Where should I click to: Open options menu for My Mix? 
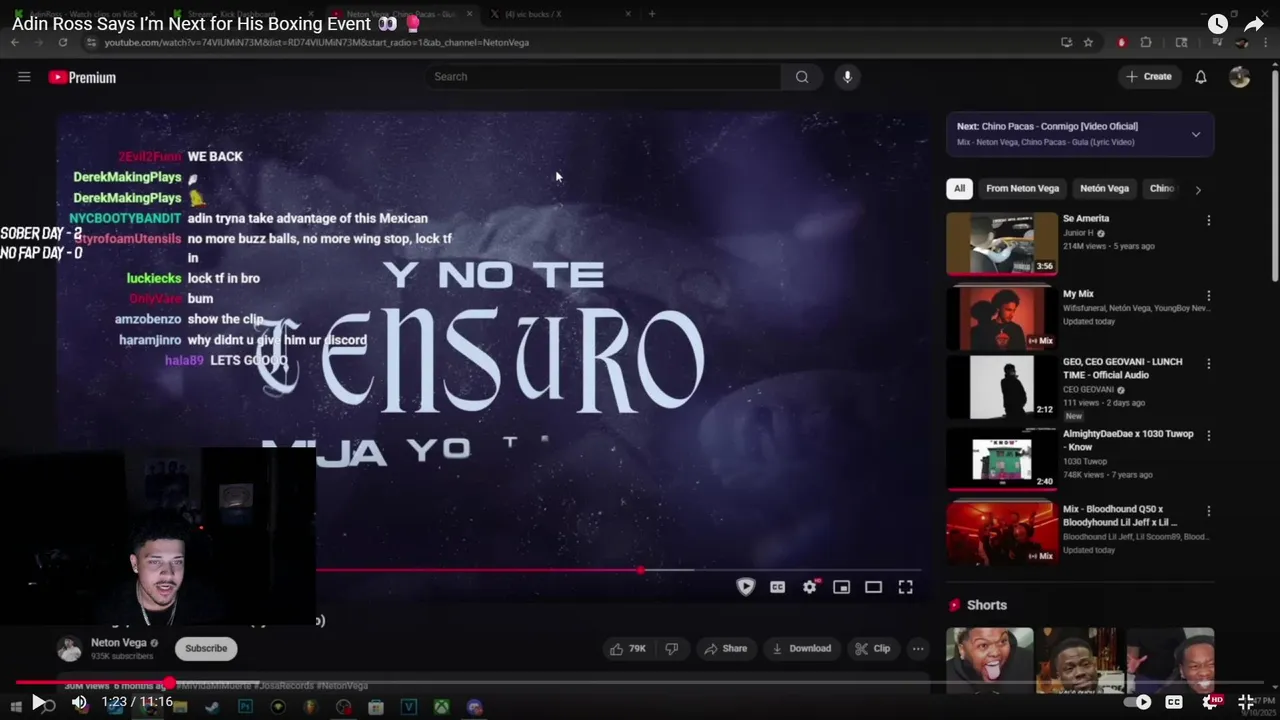click(x=1208, y=296)
